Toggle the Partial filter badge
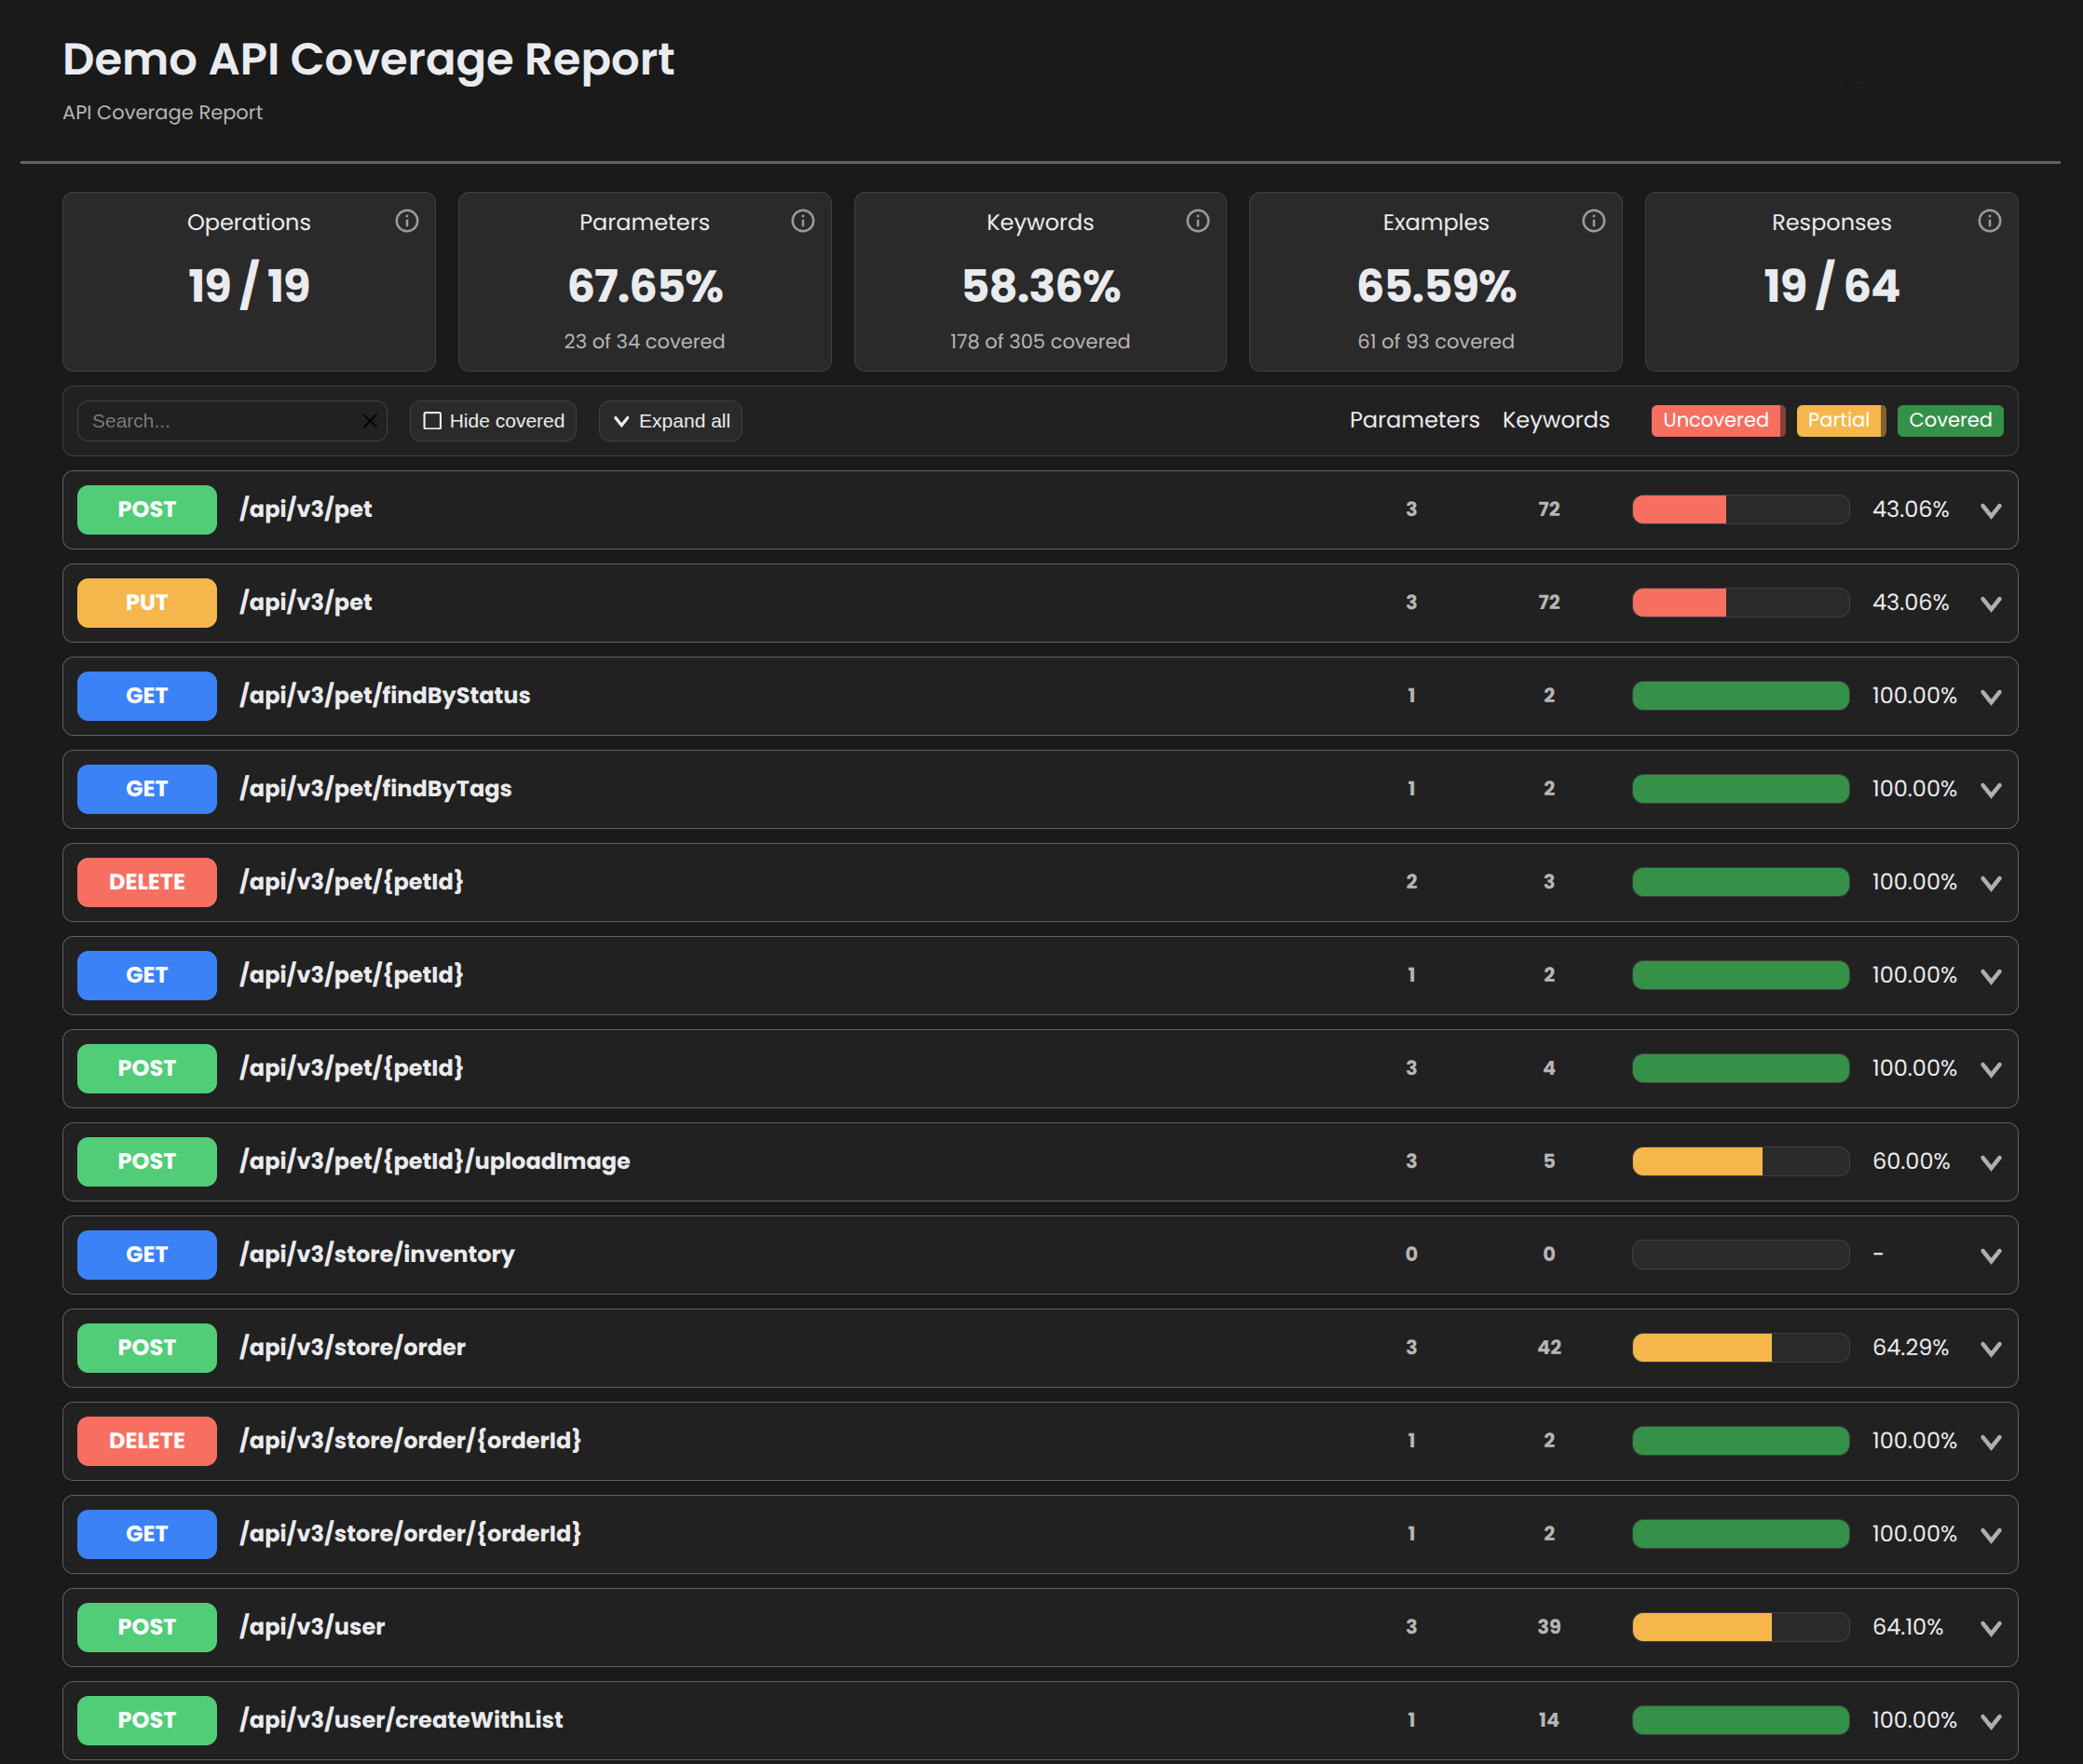2083x1764 pixels. pyautogui.click(x=1839, y=420)
